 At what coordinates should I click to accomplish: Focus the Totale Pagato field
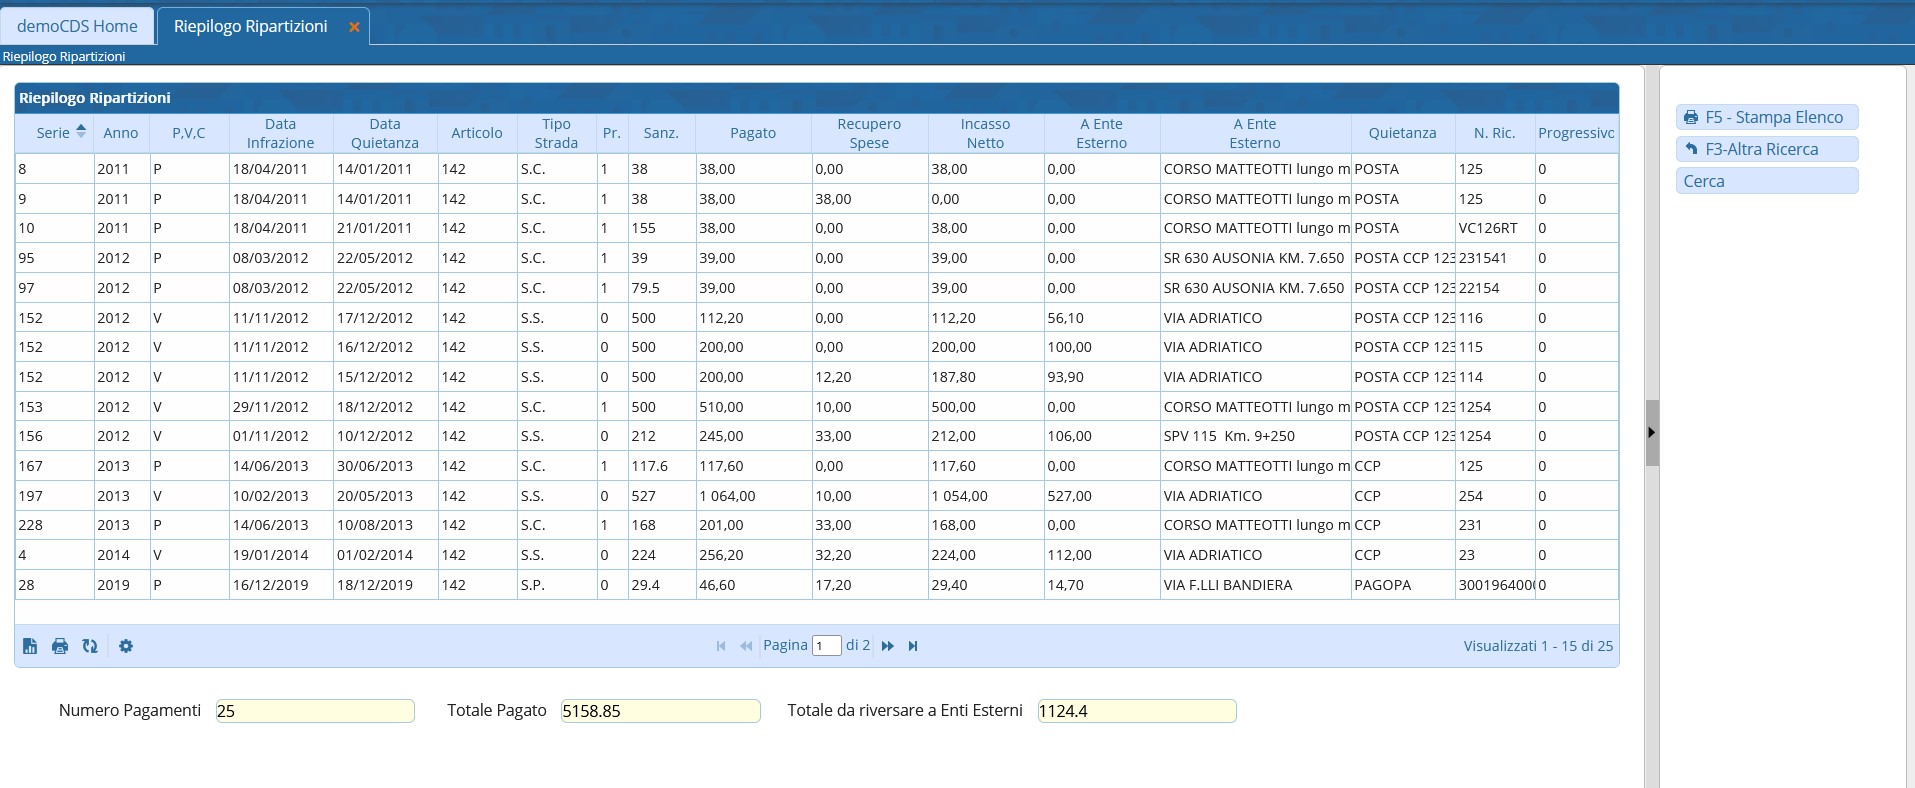tap(660, 711)
